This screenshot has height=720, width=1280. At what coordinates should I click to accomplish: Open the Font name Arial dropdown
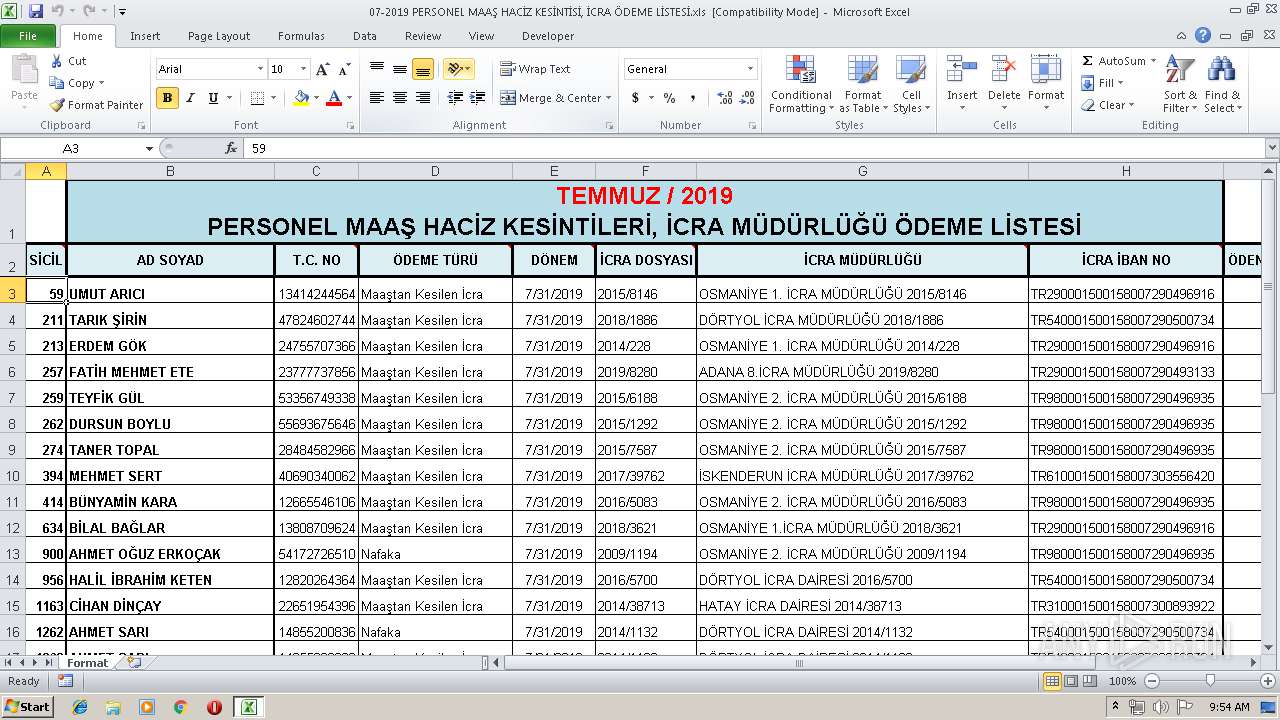[x=261, y=69]
